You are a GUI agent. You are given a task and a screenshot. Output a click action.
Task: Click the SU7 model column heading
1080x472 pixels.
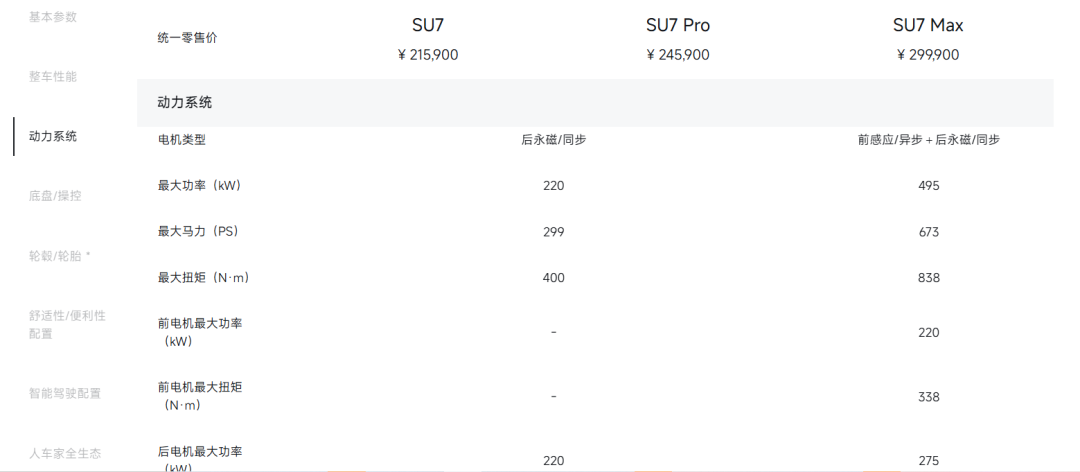click(428, 25)
